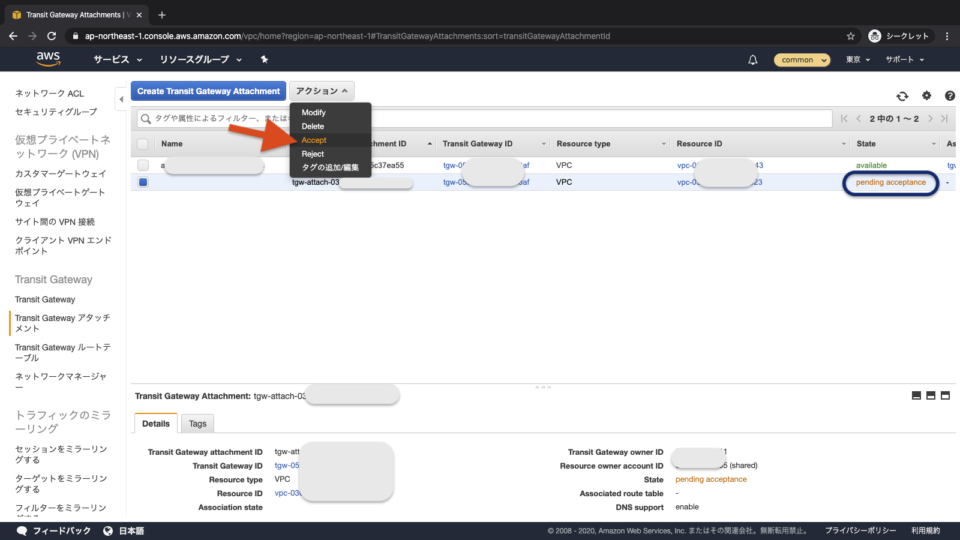Toggle the select-all header checkbox

point(143,144)
